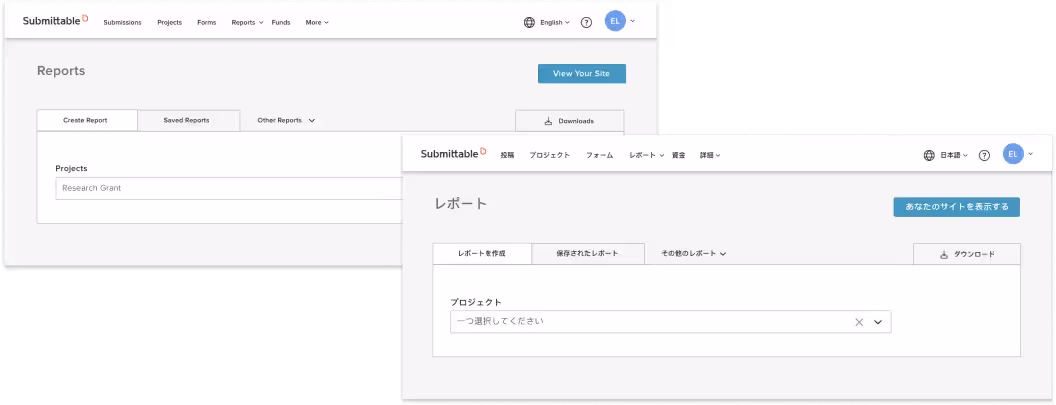This screenshot has width=1056, height=405.
Task: Click the download icon in Downloads tab
Action: pyautogui.click(x=548, y=121)
